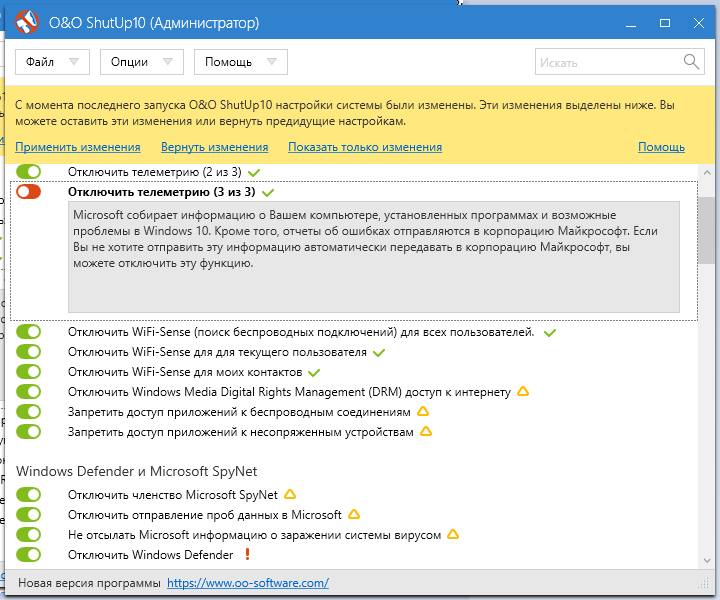This screenshot has width=720, height=600.
Task: Open the Опции menu
Action: click(x=142, y=62)
